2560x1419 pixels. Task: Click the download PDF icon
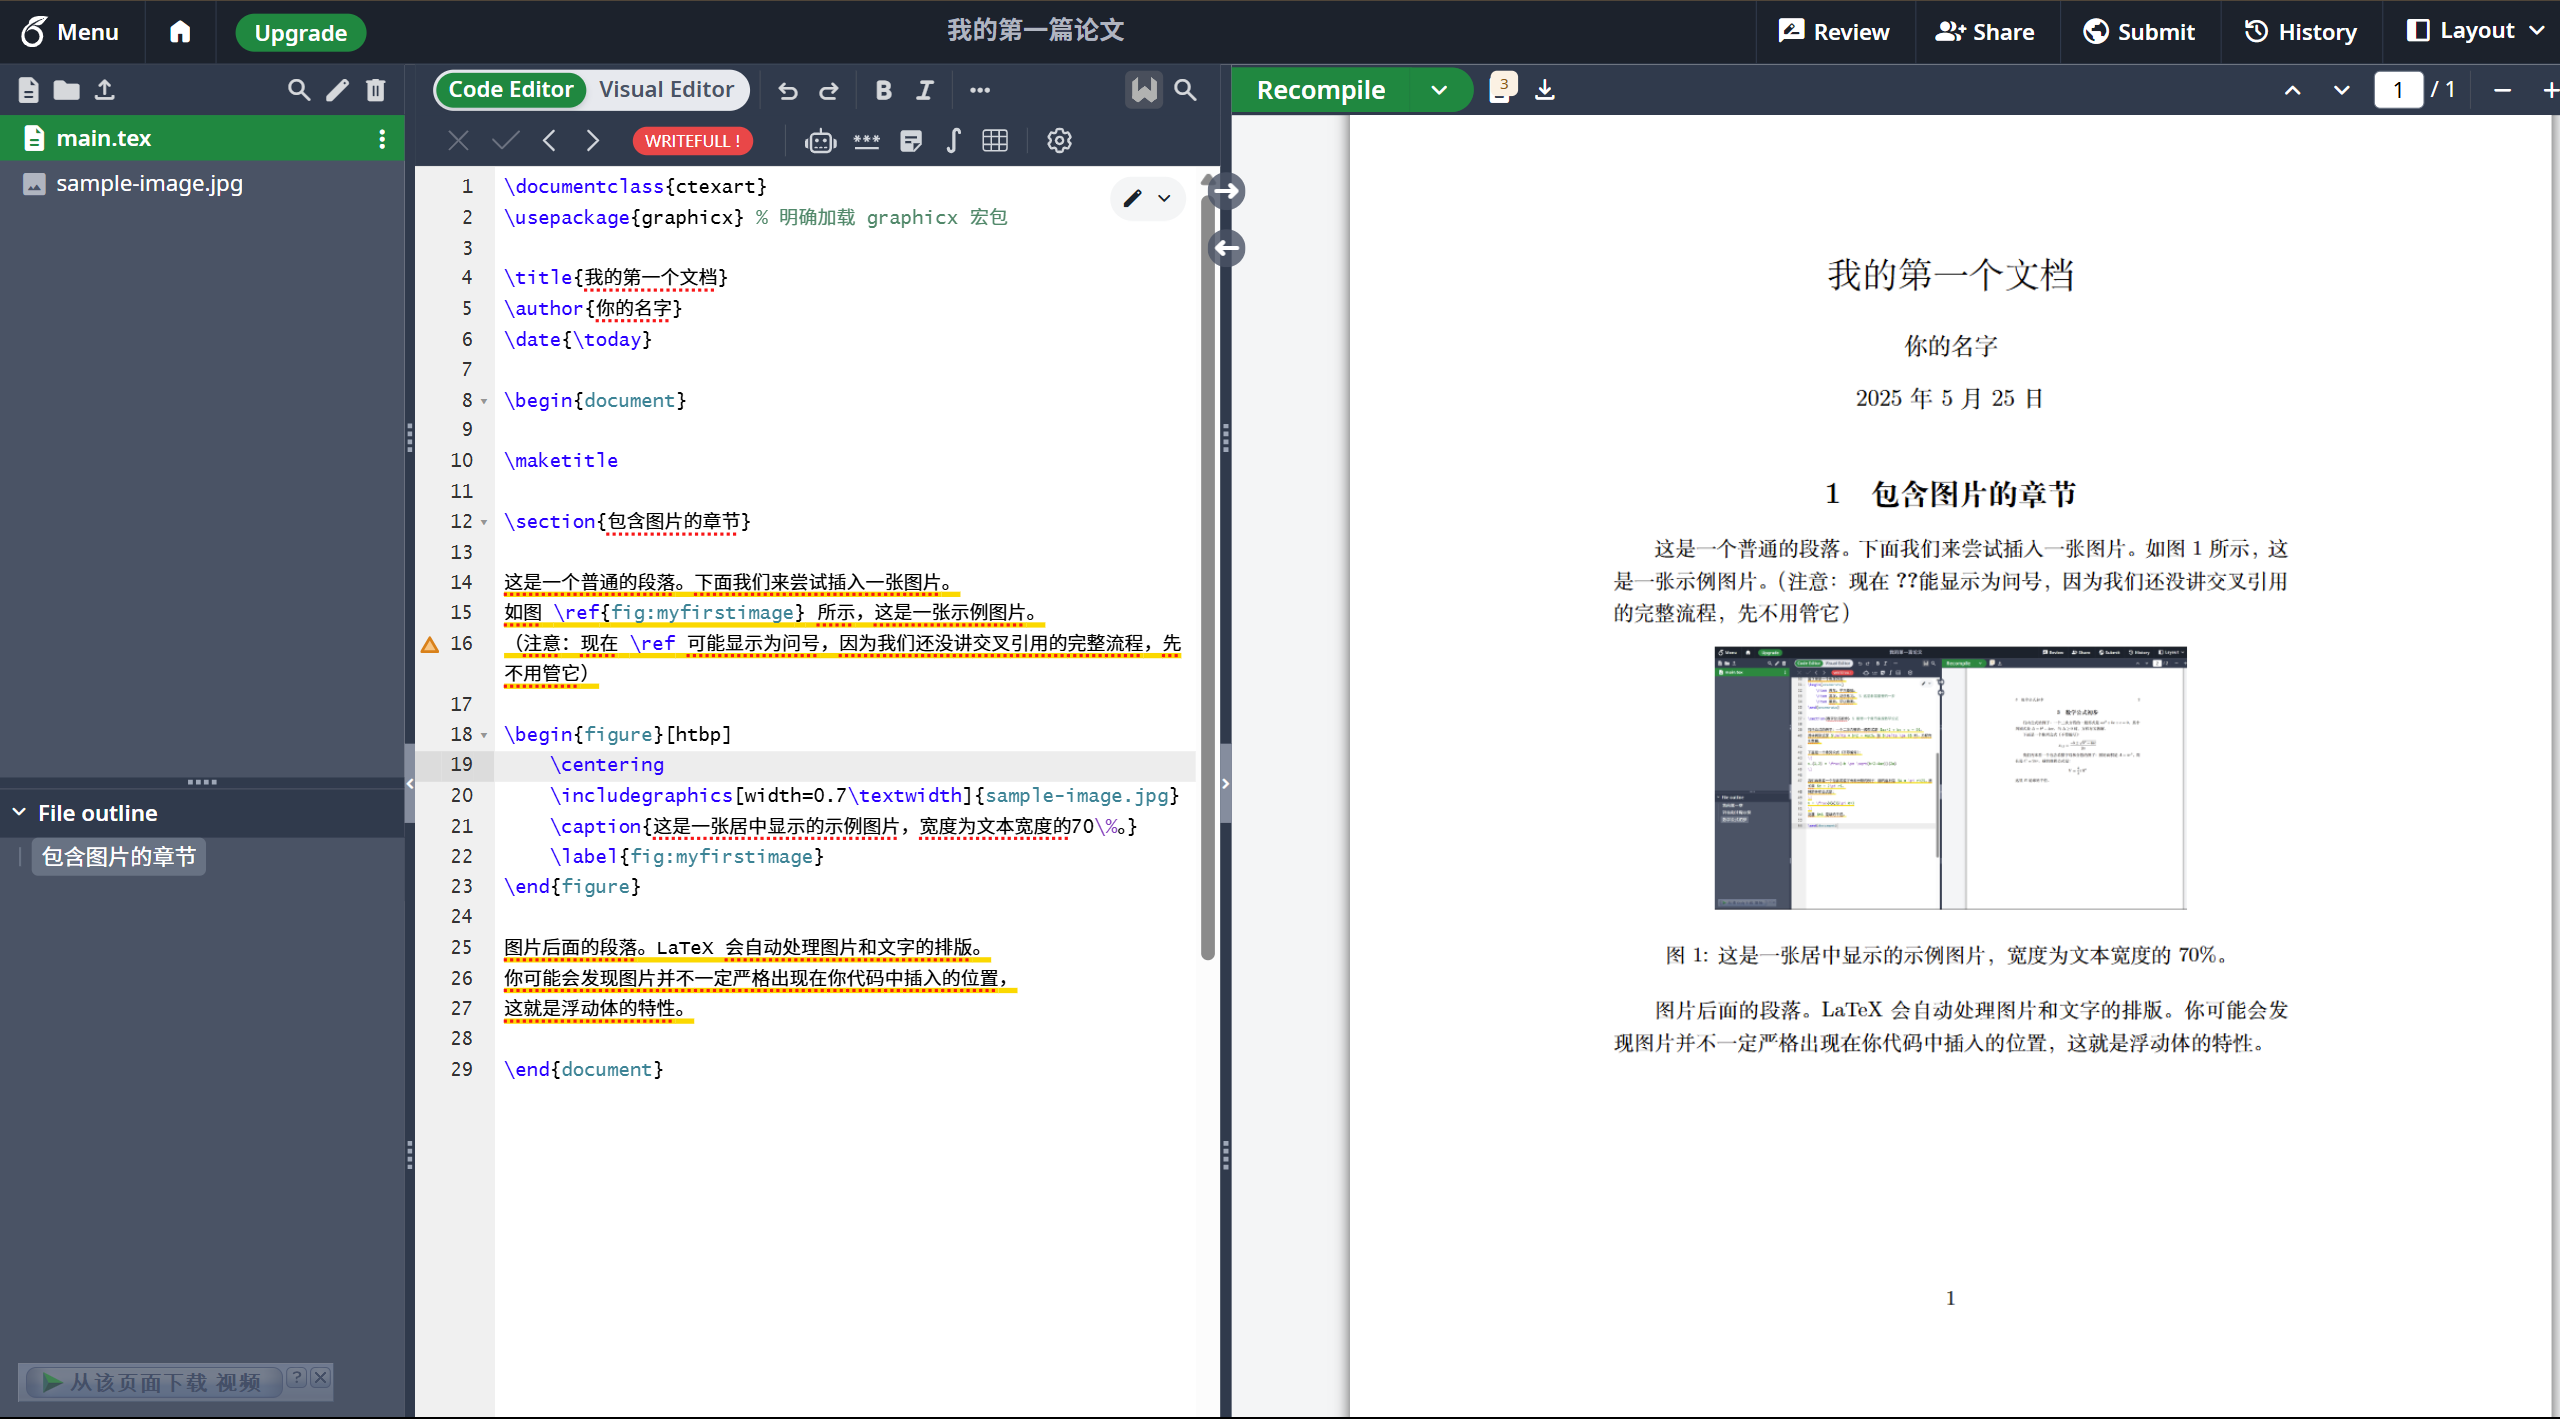[x=1545, y=90]
